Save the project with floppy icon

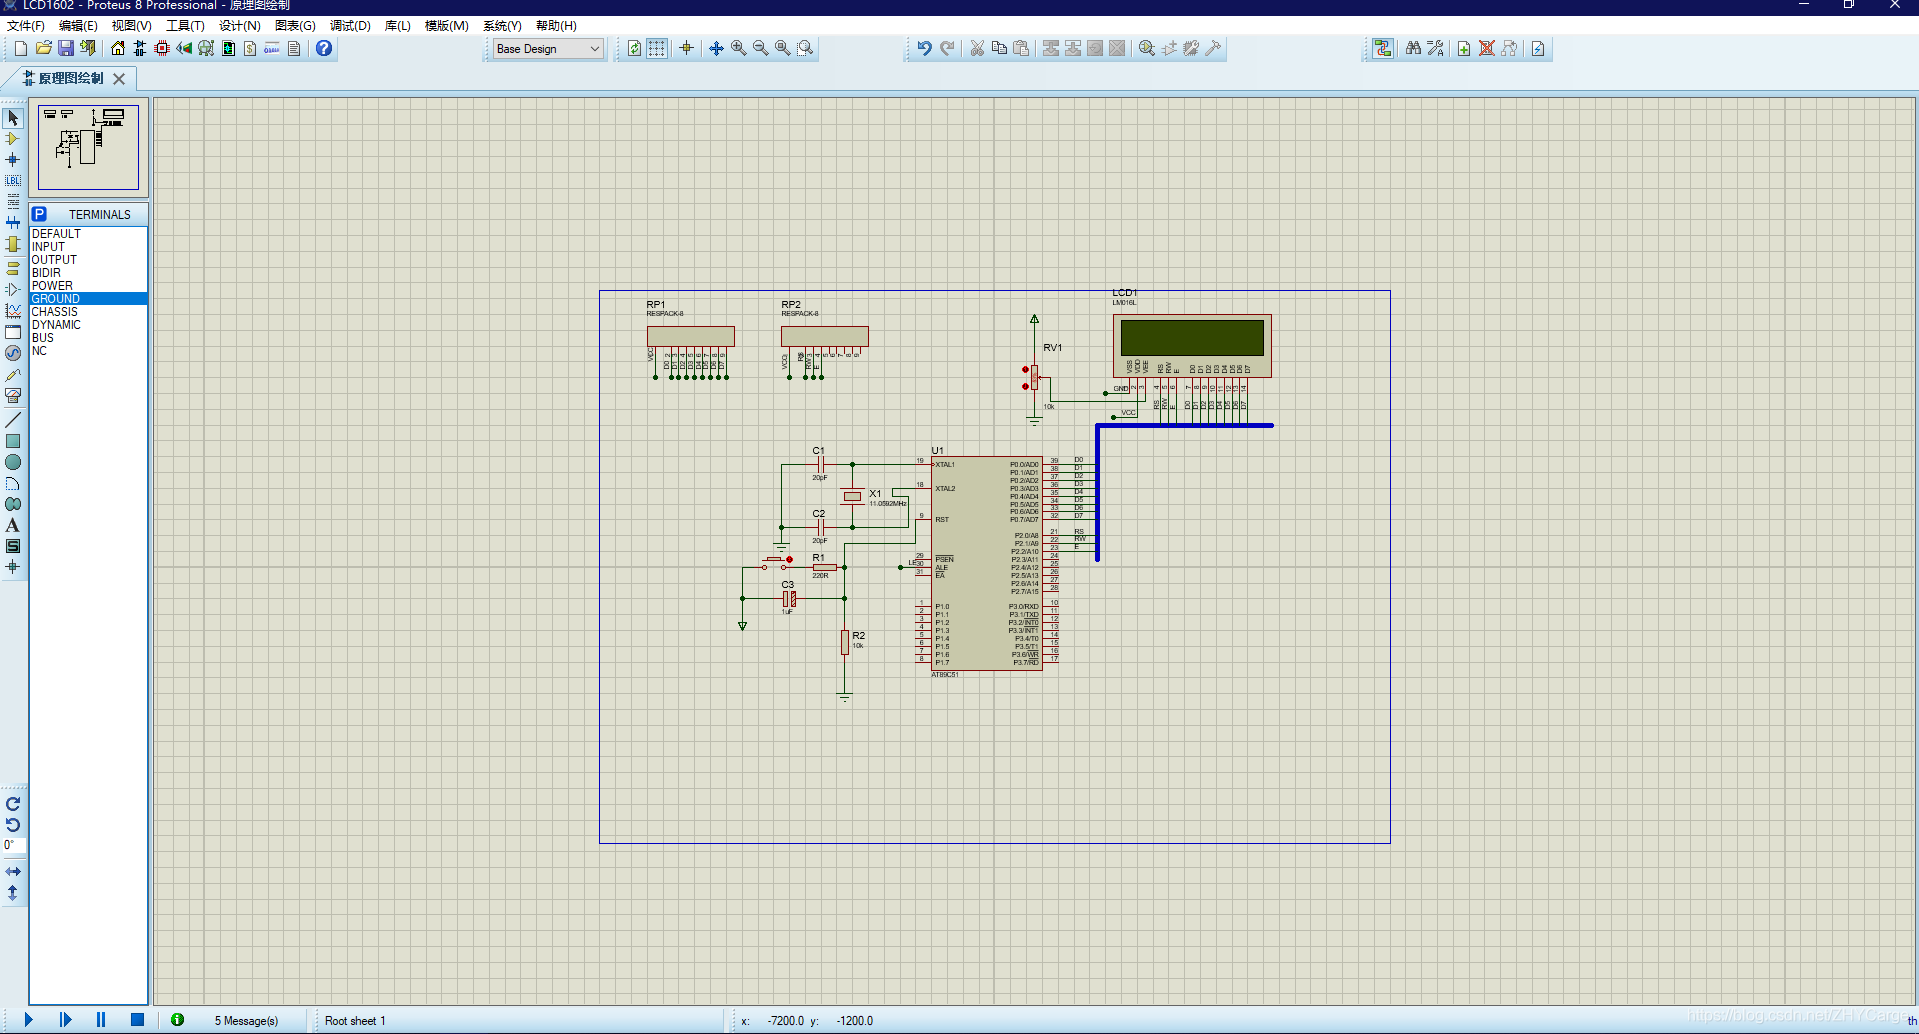[65, 48]
